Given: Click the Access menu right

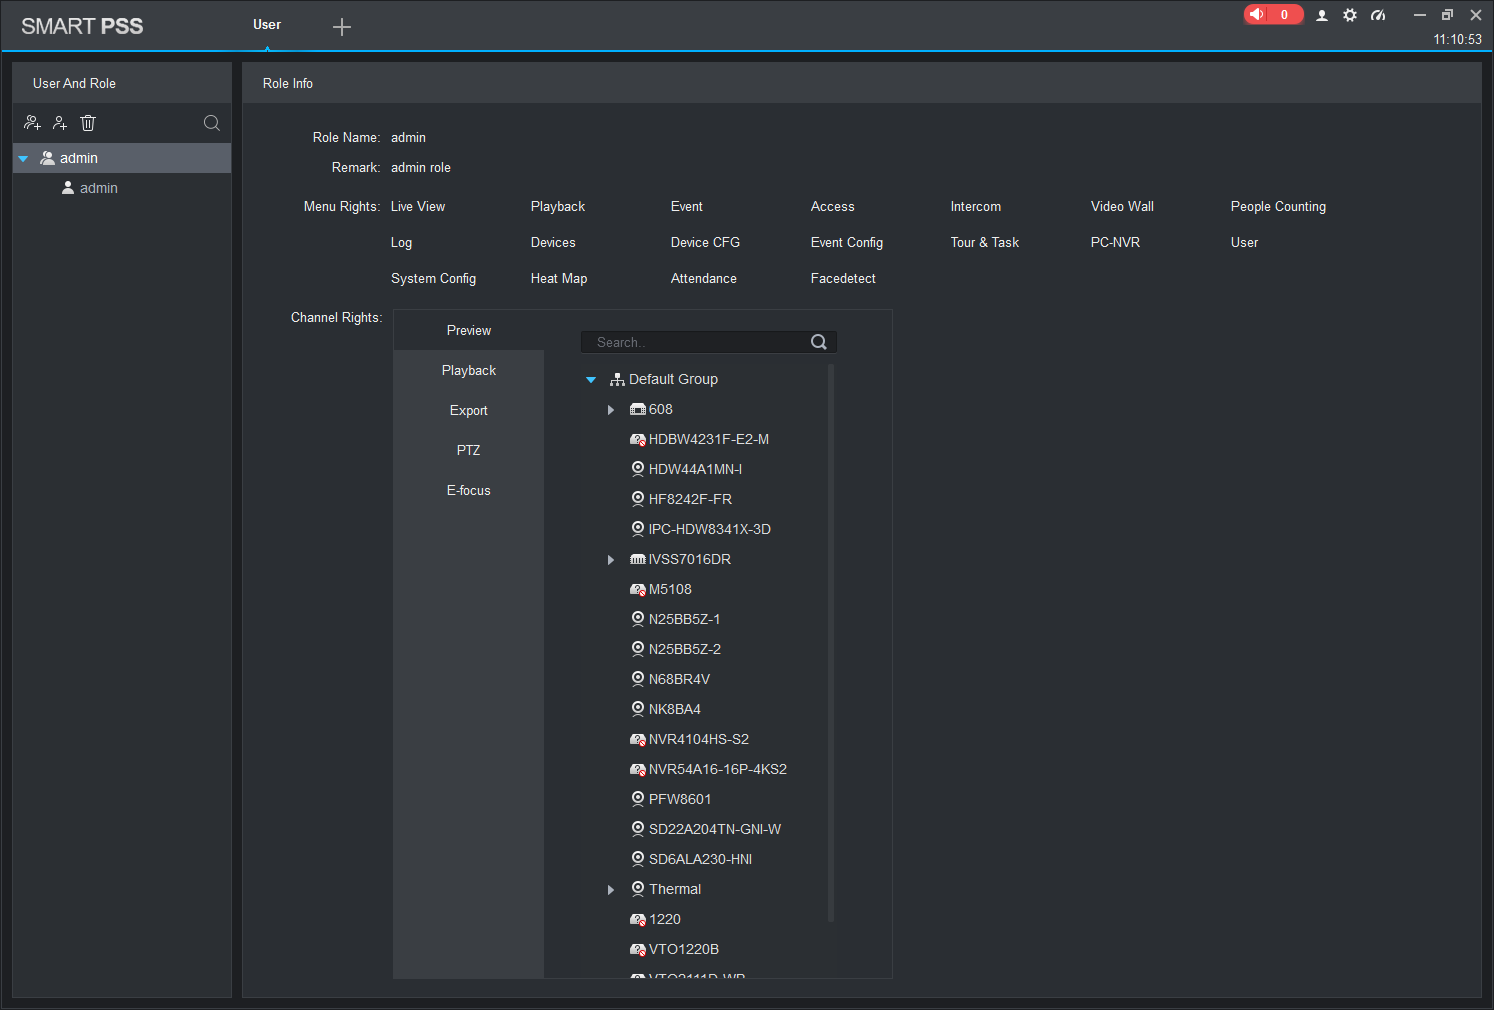Looking at the screenshot, I should tap(833, 207).
